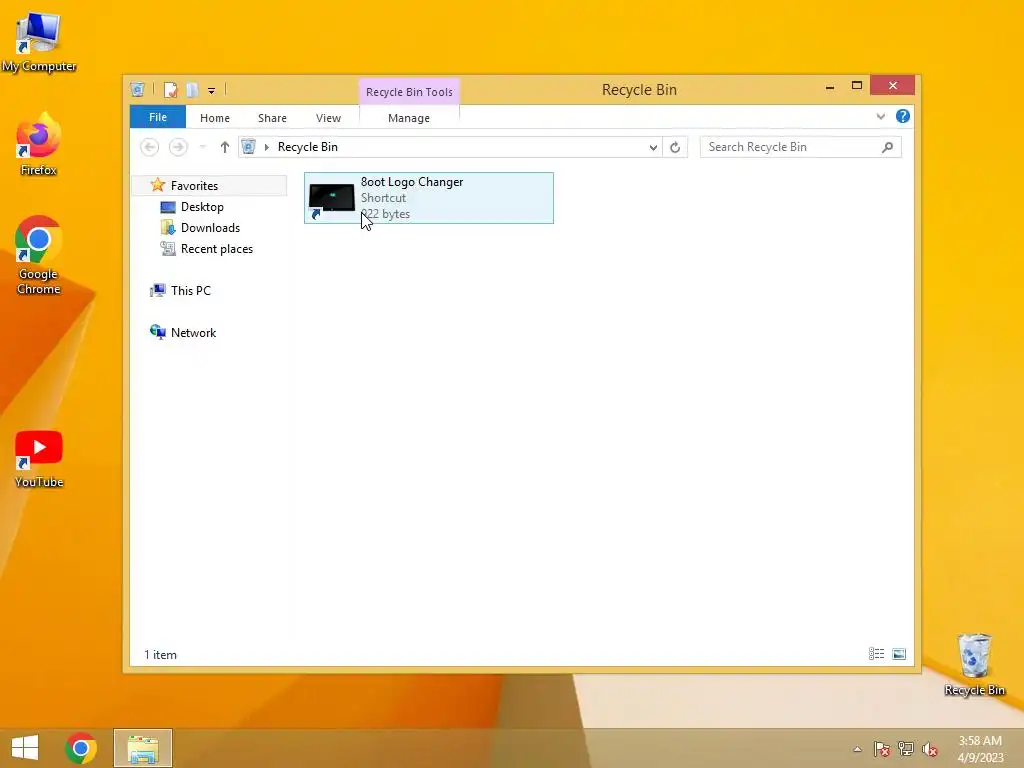Image resolution: width=1024 pixels, height=768 pixels.
Task: Select This PC in the navigation pane
Action: 190,291
